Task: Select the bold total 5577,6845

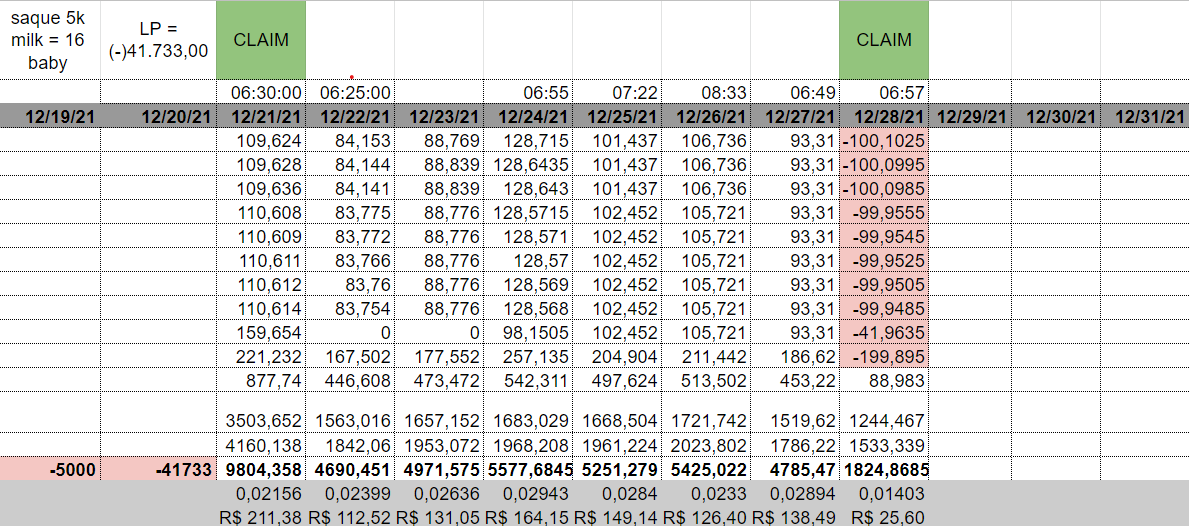Action: point(528,469)
